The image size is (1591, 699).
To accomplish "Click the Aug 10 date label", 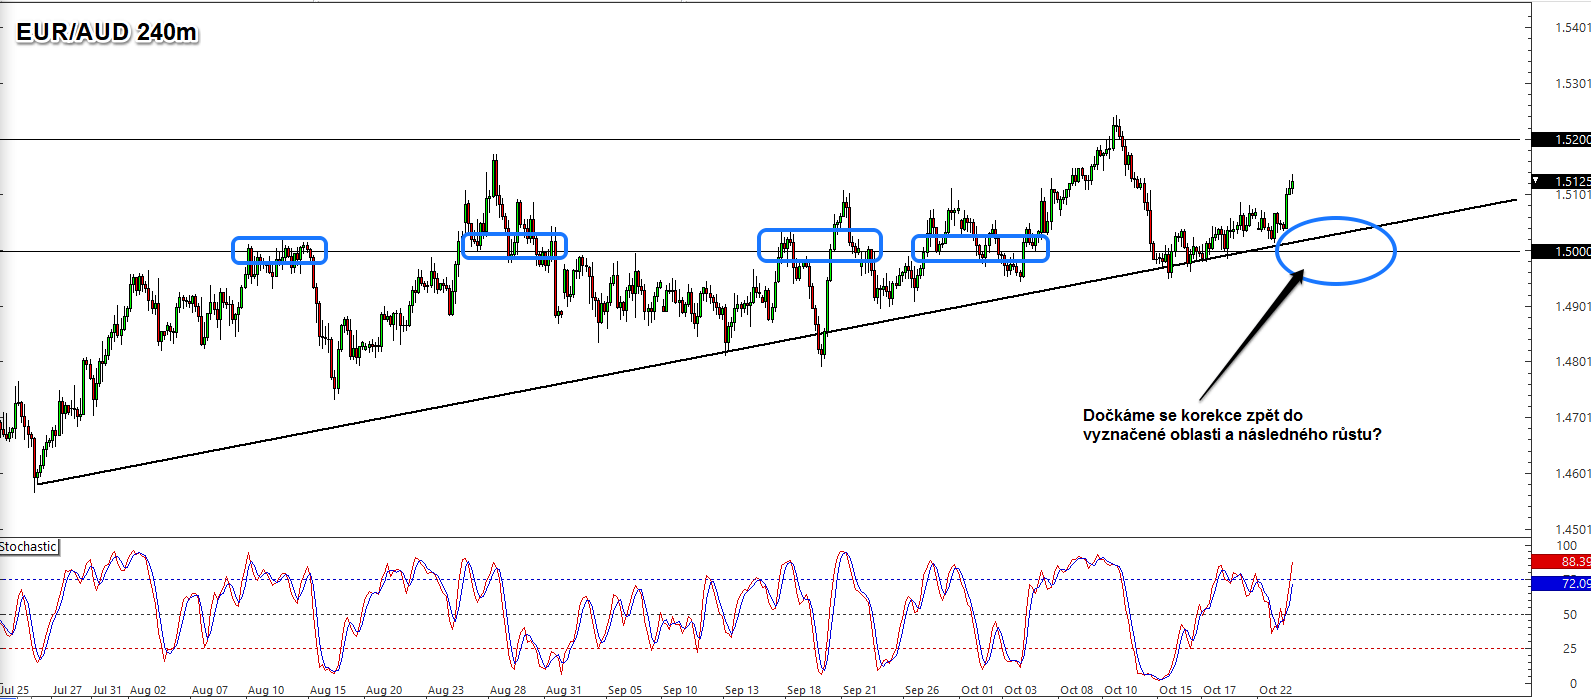I will coord(266,690).
